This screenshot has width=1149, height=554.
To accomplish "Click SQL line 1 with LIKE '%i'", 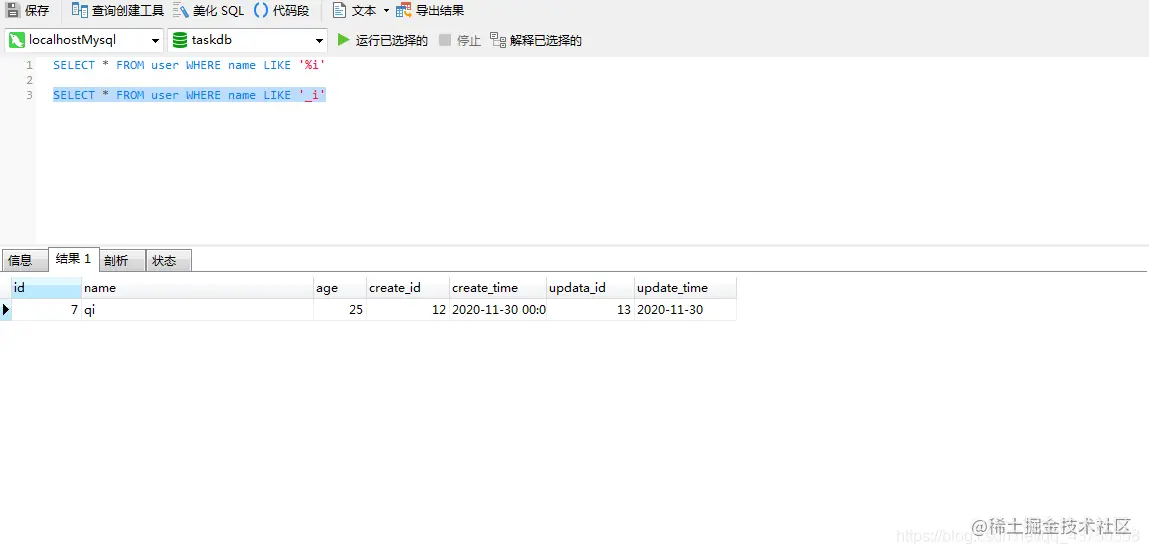I will click(x=189, y=65).
